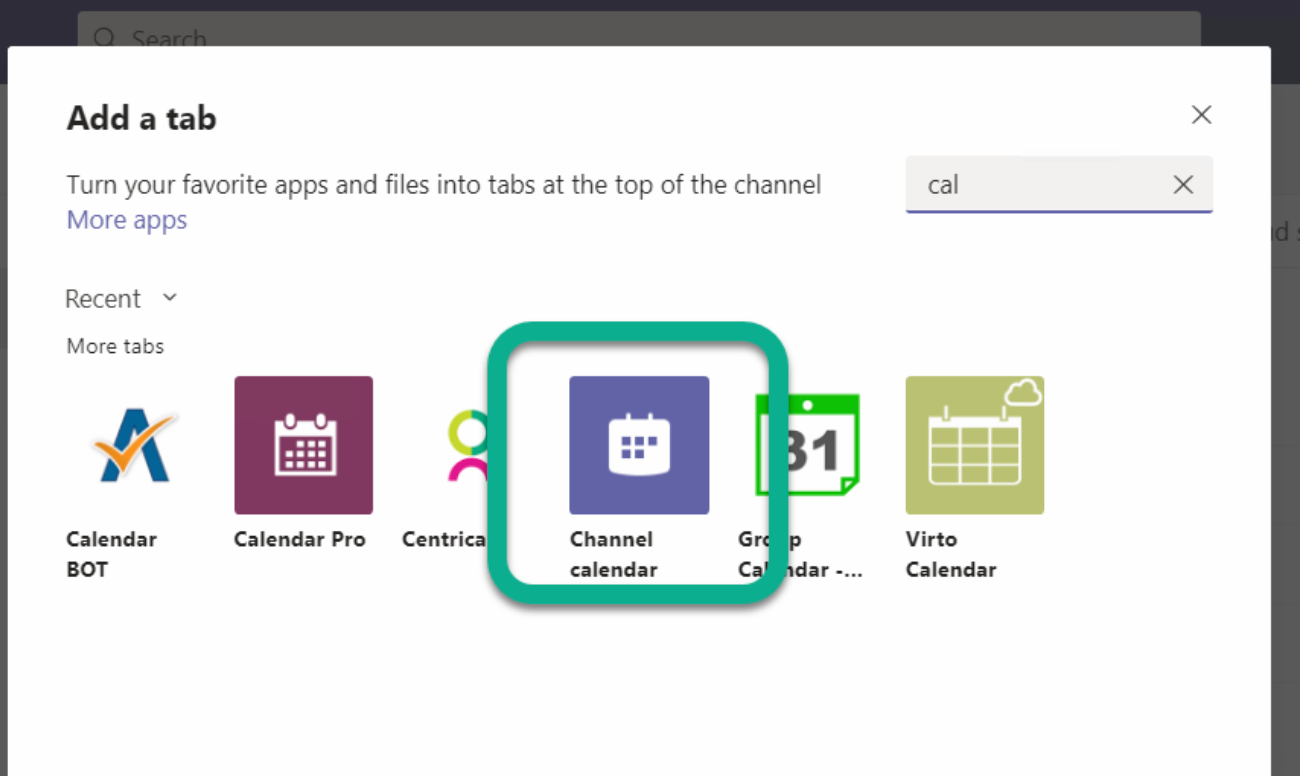Screen dimensions: 1300x780
Task: Select the Virto Calendar app
Action: click(x=974, y=445)
